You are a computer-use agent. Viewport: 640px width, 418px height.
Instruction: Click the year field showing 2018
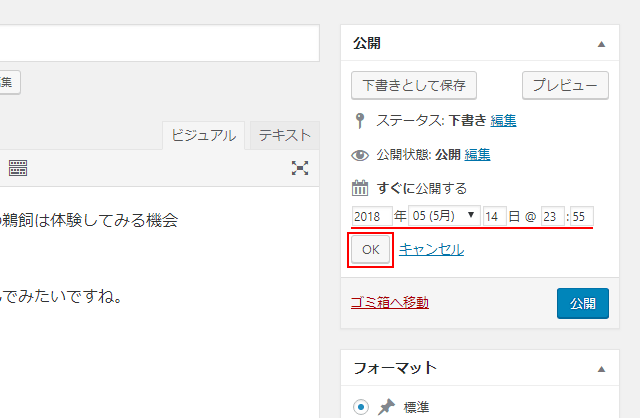[370, 215]
